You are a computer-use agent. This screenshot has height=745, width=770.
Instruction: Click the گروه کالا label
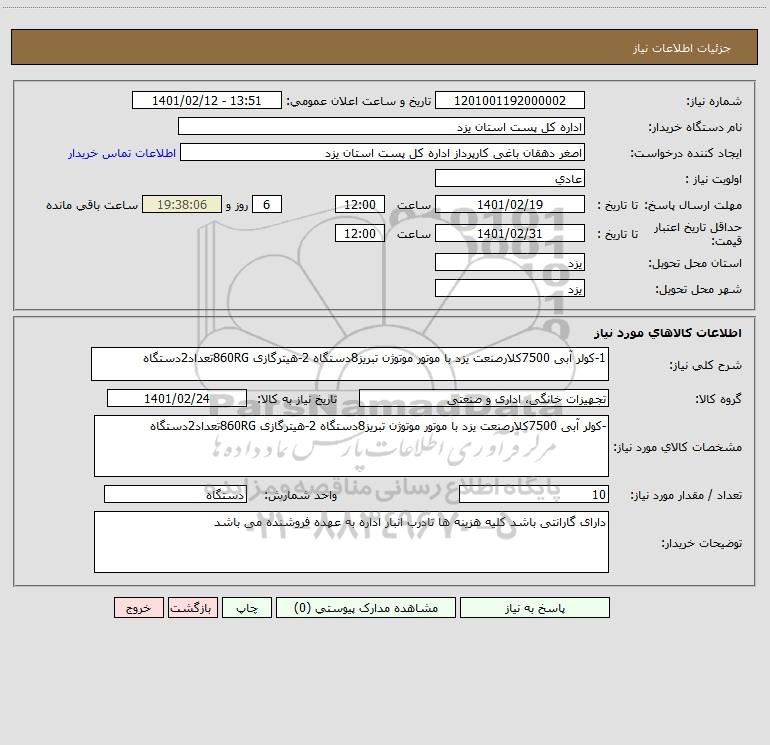point(718,399)
